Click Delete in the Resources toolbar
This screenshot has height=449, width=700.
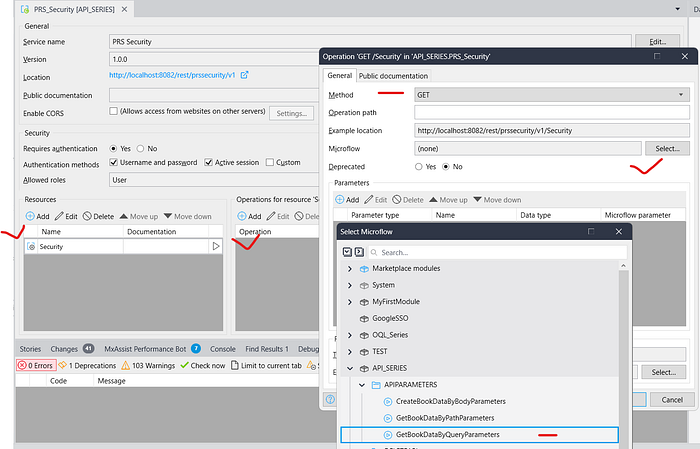pyautogui.click(x=100, y=216)
